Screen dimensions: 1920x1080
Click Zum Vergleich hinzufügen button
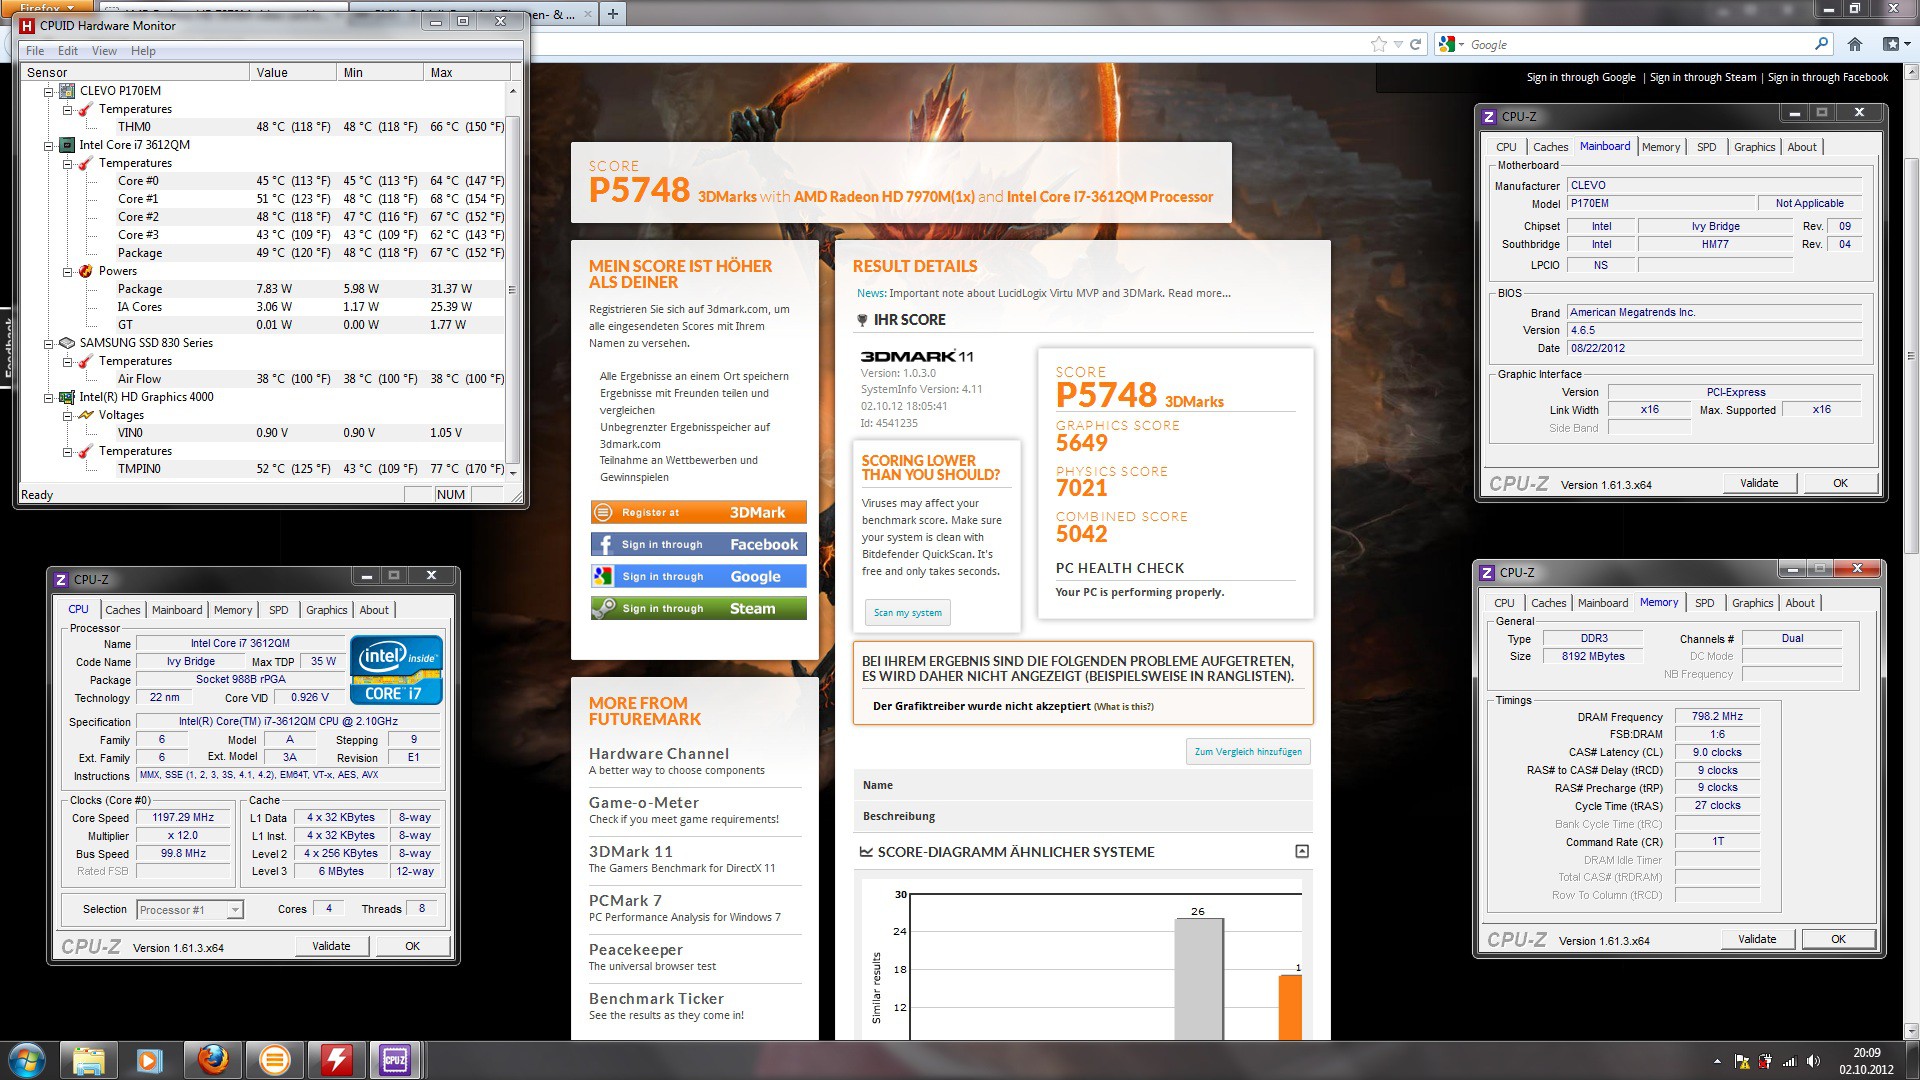(1248, 752)
